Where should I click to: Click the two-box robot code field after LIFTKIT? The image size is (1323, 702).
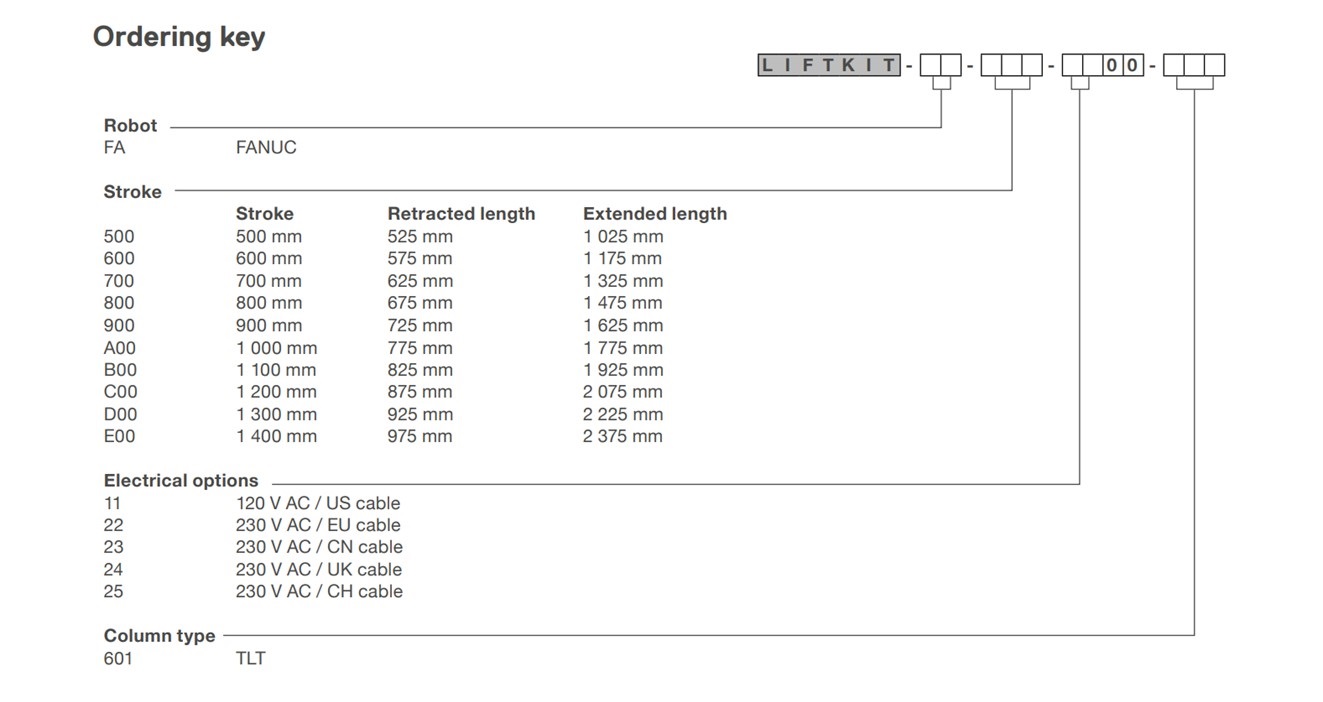(x=940, y=66)
